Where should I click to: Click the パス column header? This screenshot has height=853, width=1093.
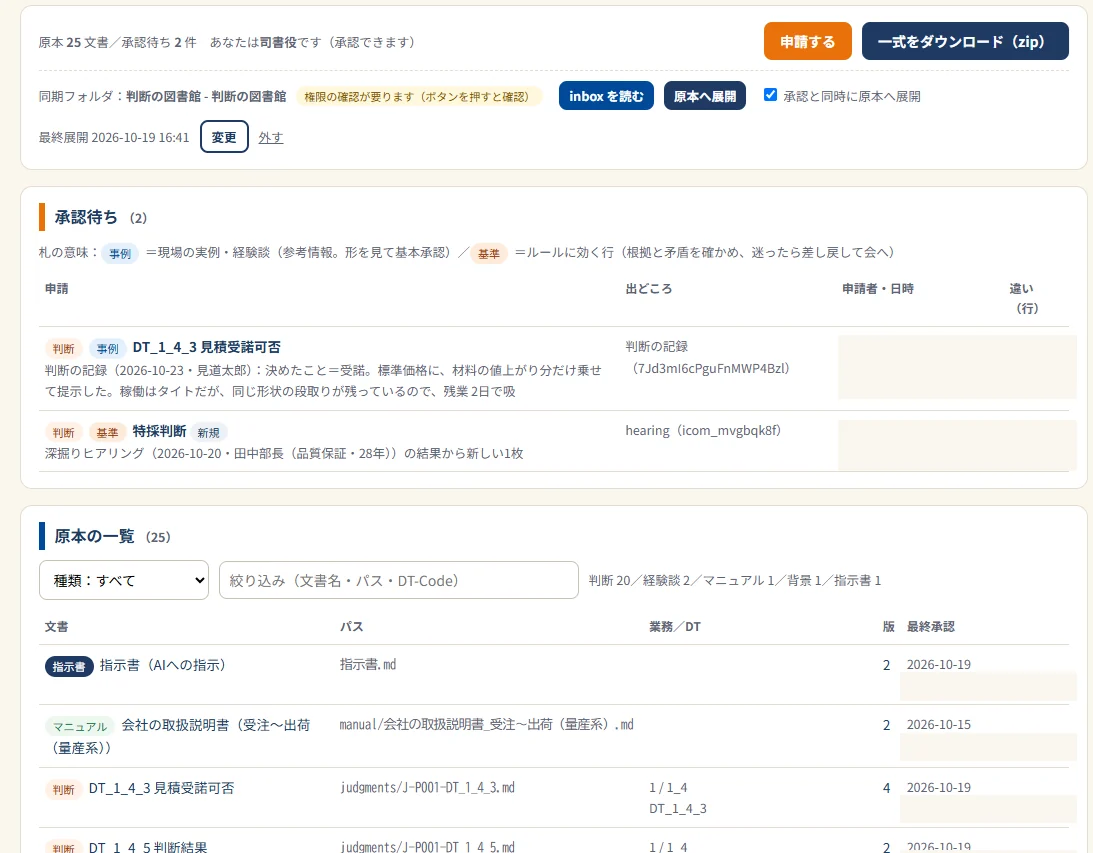pos(351,627)
